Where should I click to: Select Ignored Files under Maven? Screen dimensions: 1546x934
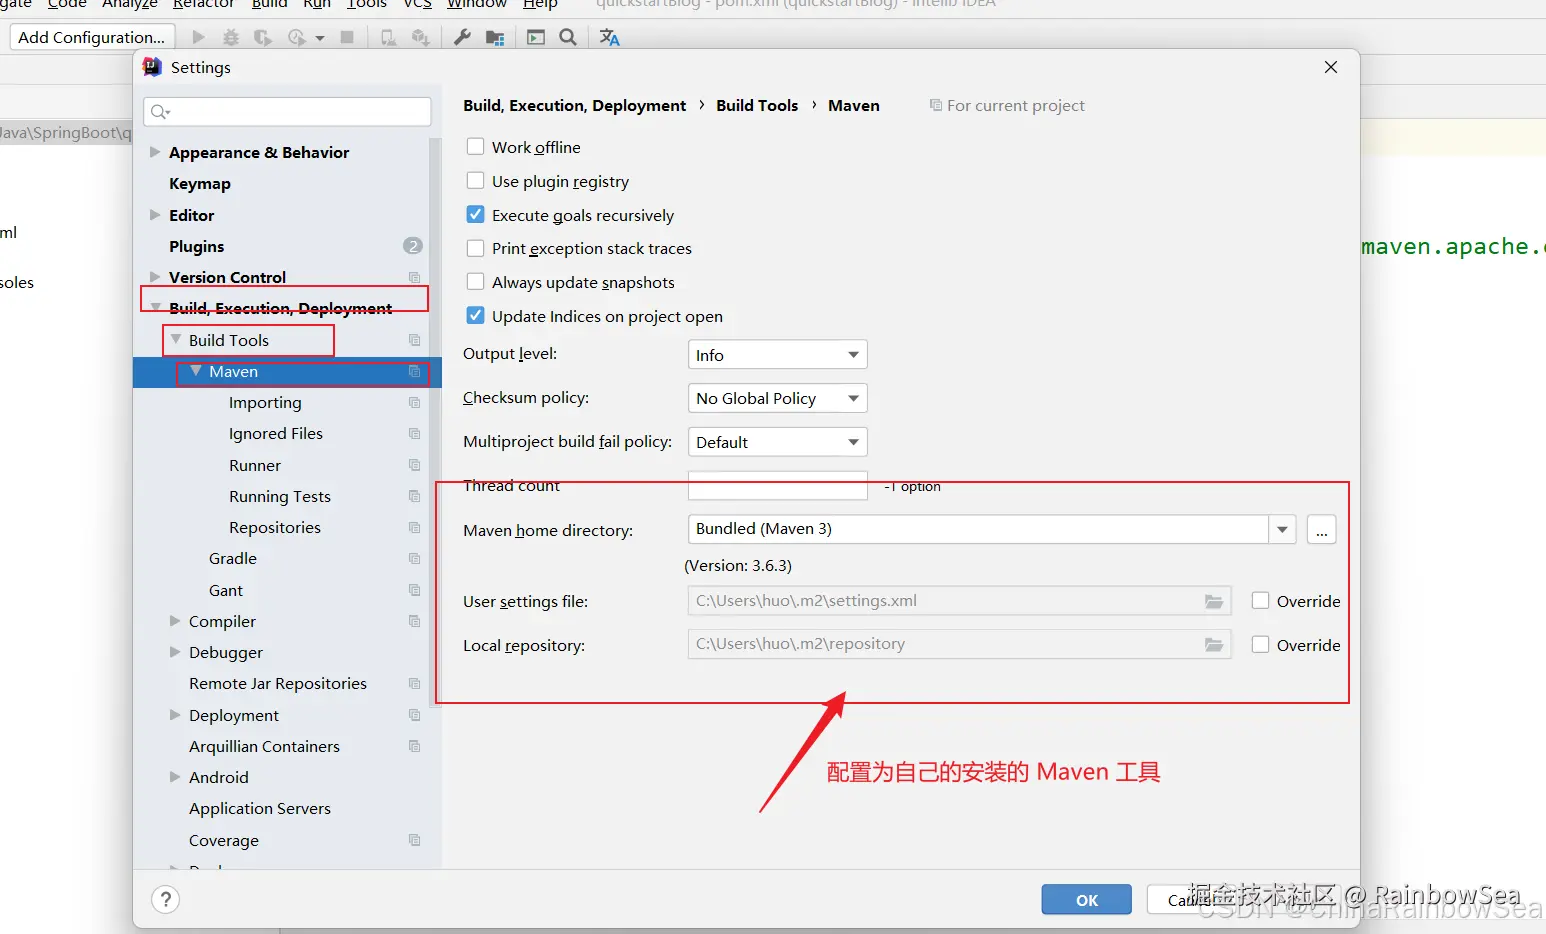276,434
